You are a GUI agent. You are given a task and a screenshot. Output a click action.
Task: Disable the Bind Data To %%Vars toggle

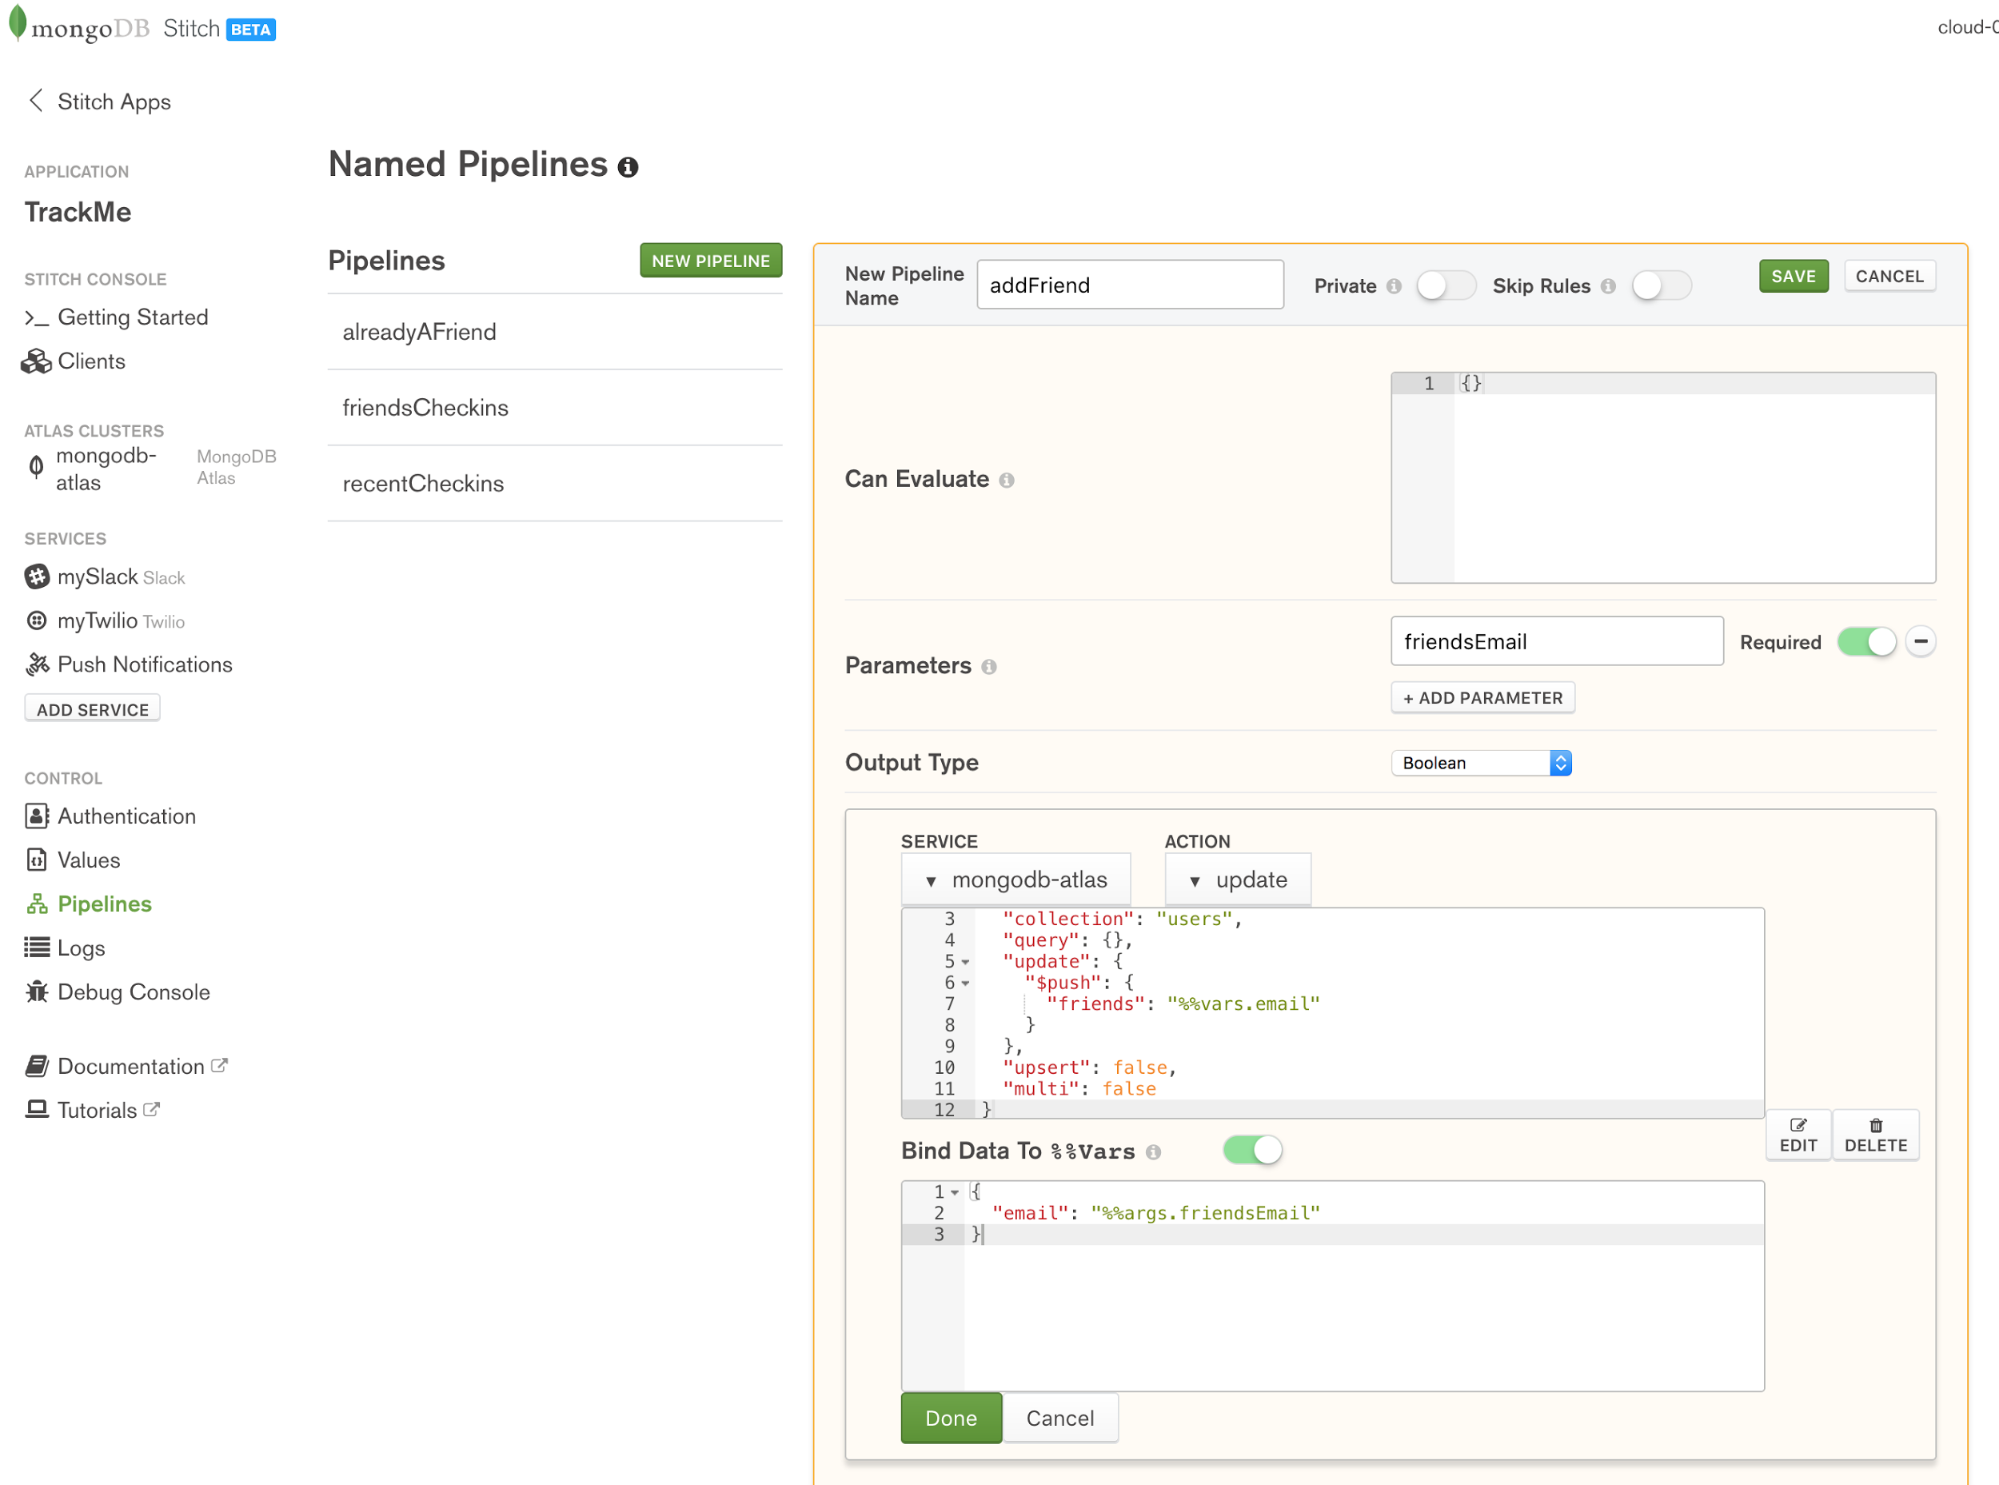[1251, 1150]
